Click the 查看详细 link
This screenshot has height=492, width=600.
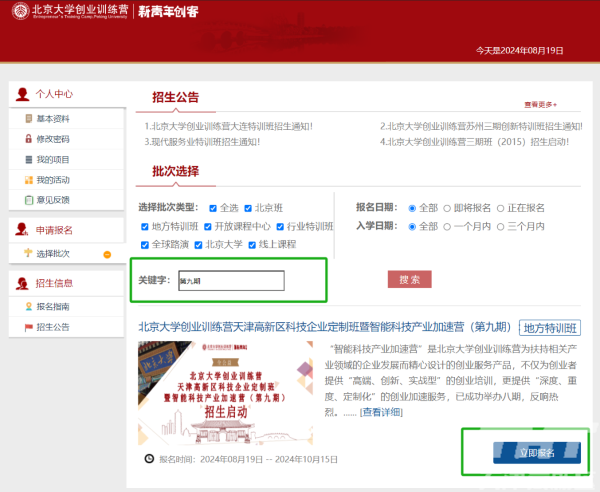tap(381, 412)
